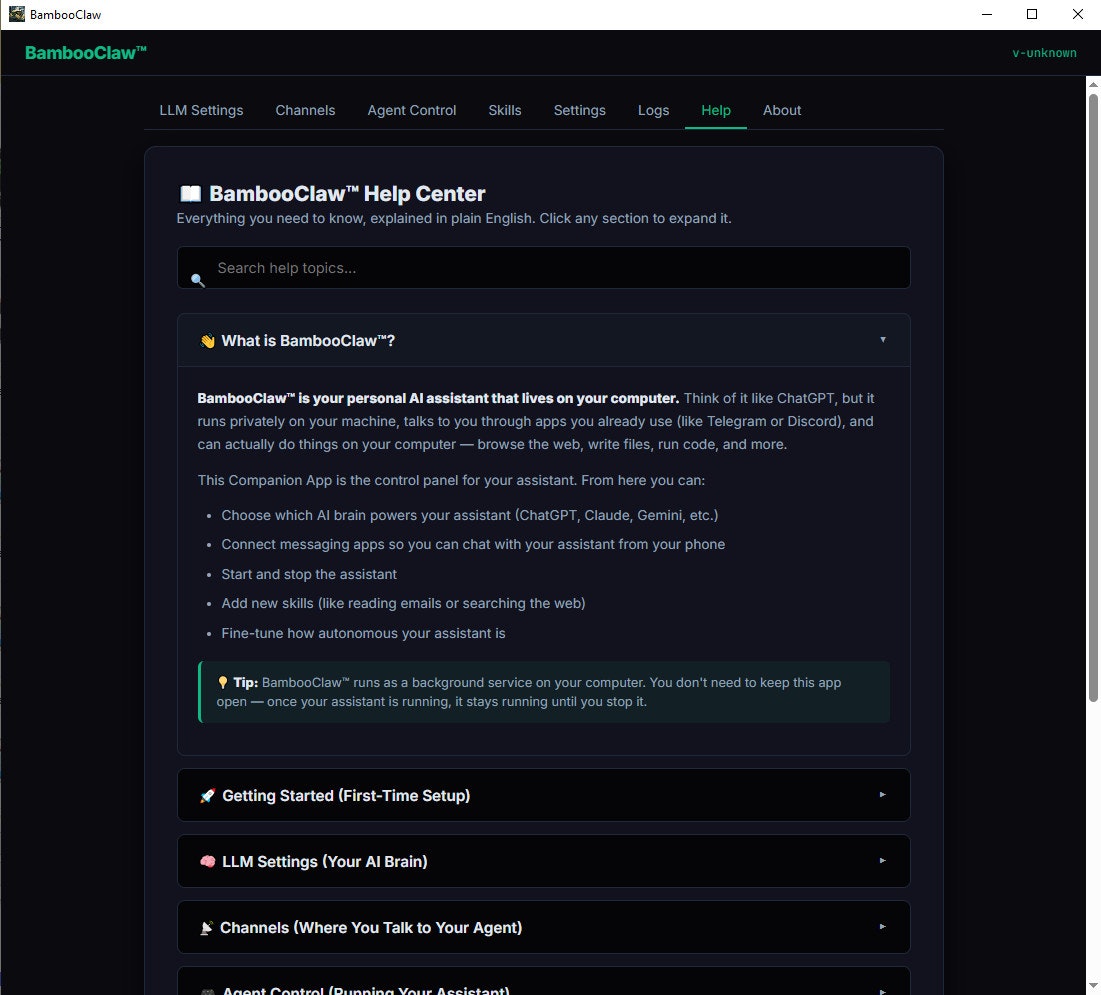
Task: Expand the Channels help section arrow
Action: (883, 927)
